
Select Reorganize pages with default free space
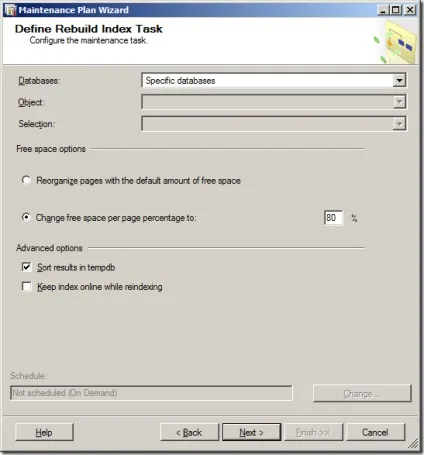pos(26,180)
